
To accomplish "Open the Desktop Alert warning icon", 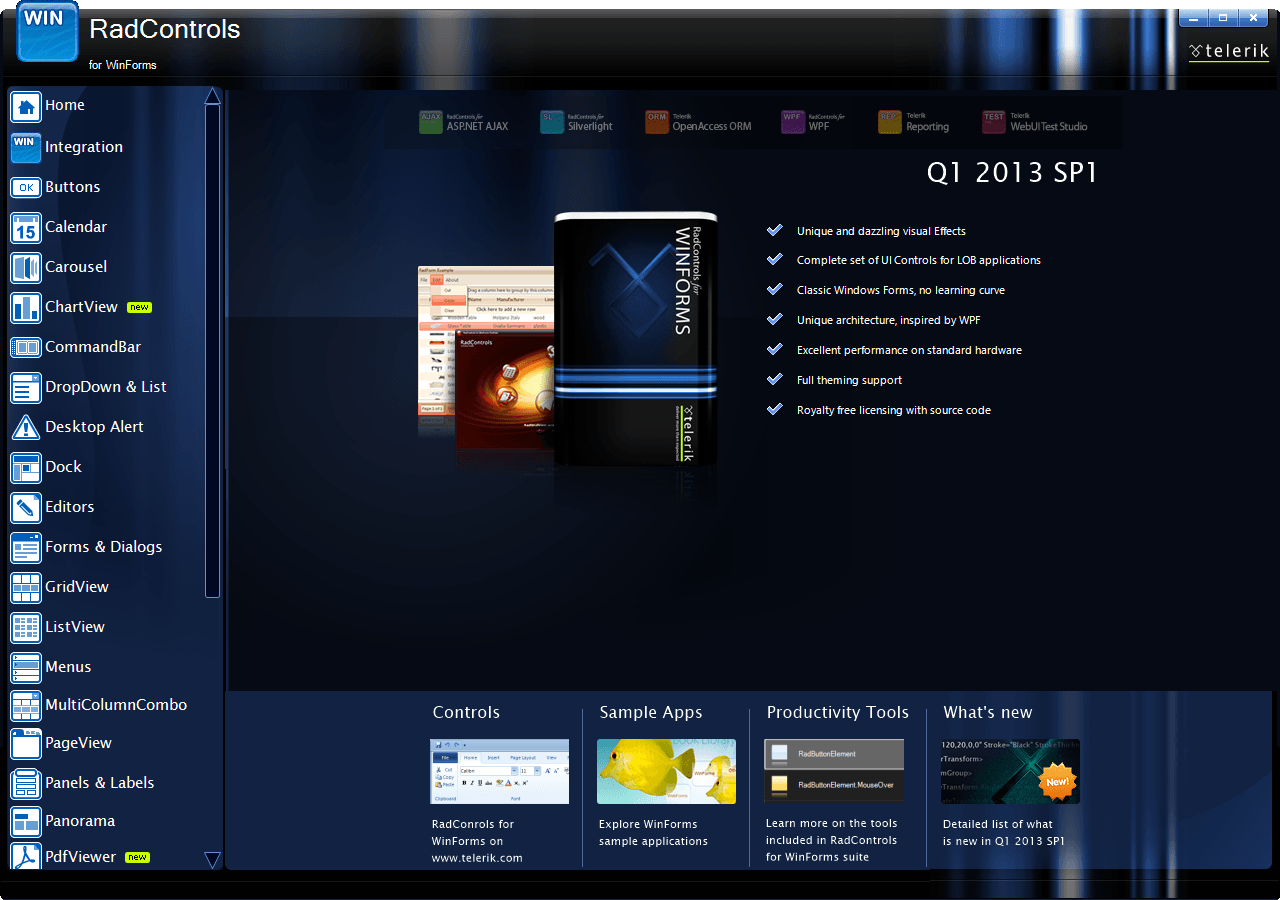I will pyautogui.click(x=26, y=427).
